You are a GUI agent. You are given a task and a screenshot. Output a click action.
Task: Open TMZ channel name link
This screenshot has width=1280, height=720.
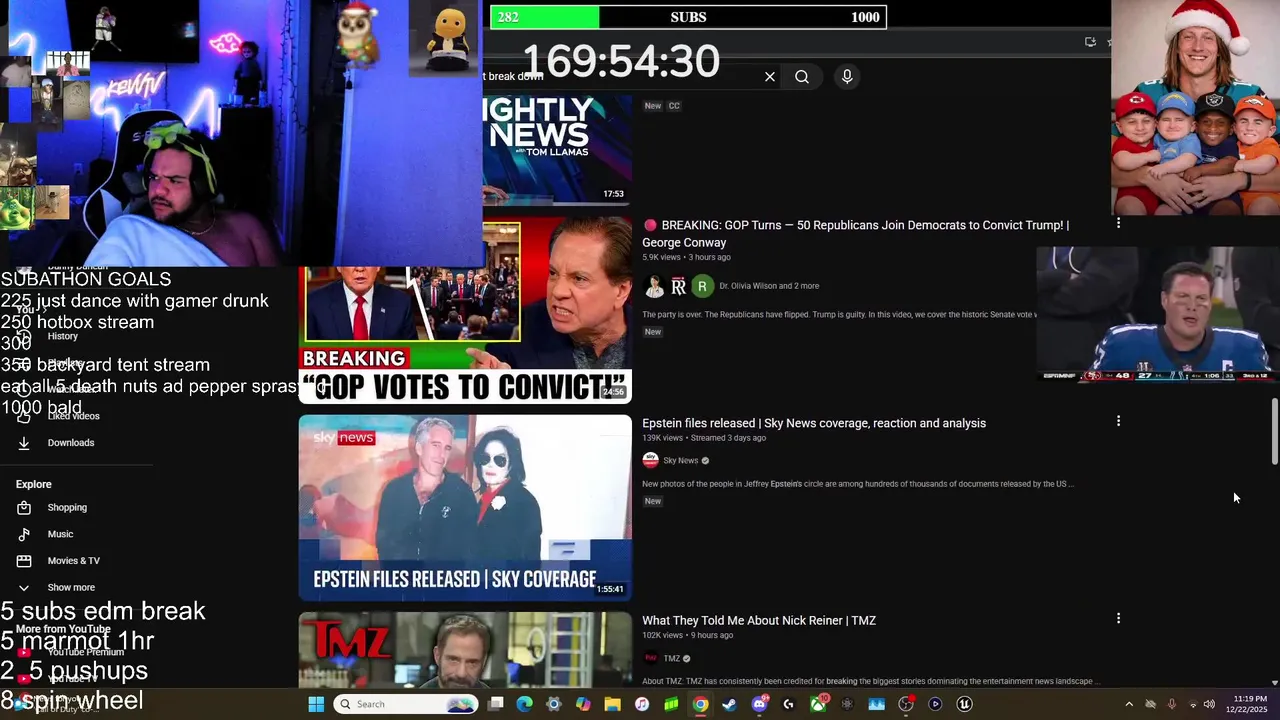[x=672, y=658]
